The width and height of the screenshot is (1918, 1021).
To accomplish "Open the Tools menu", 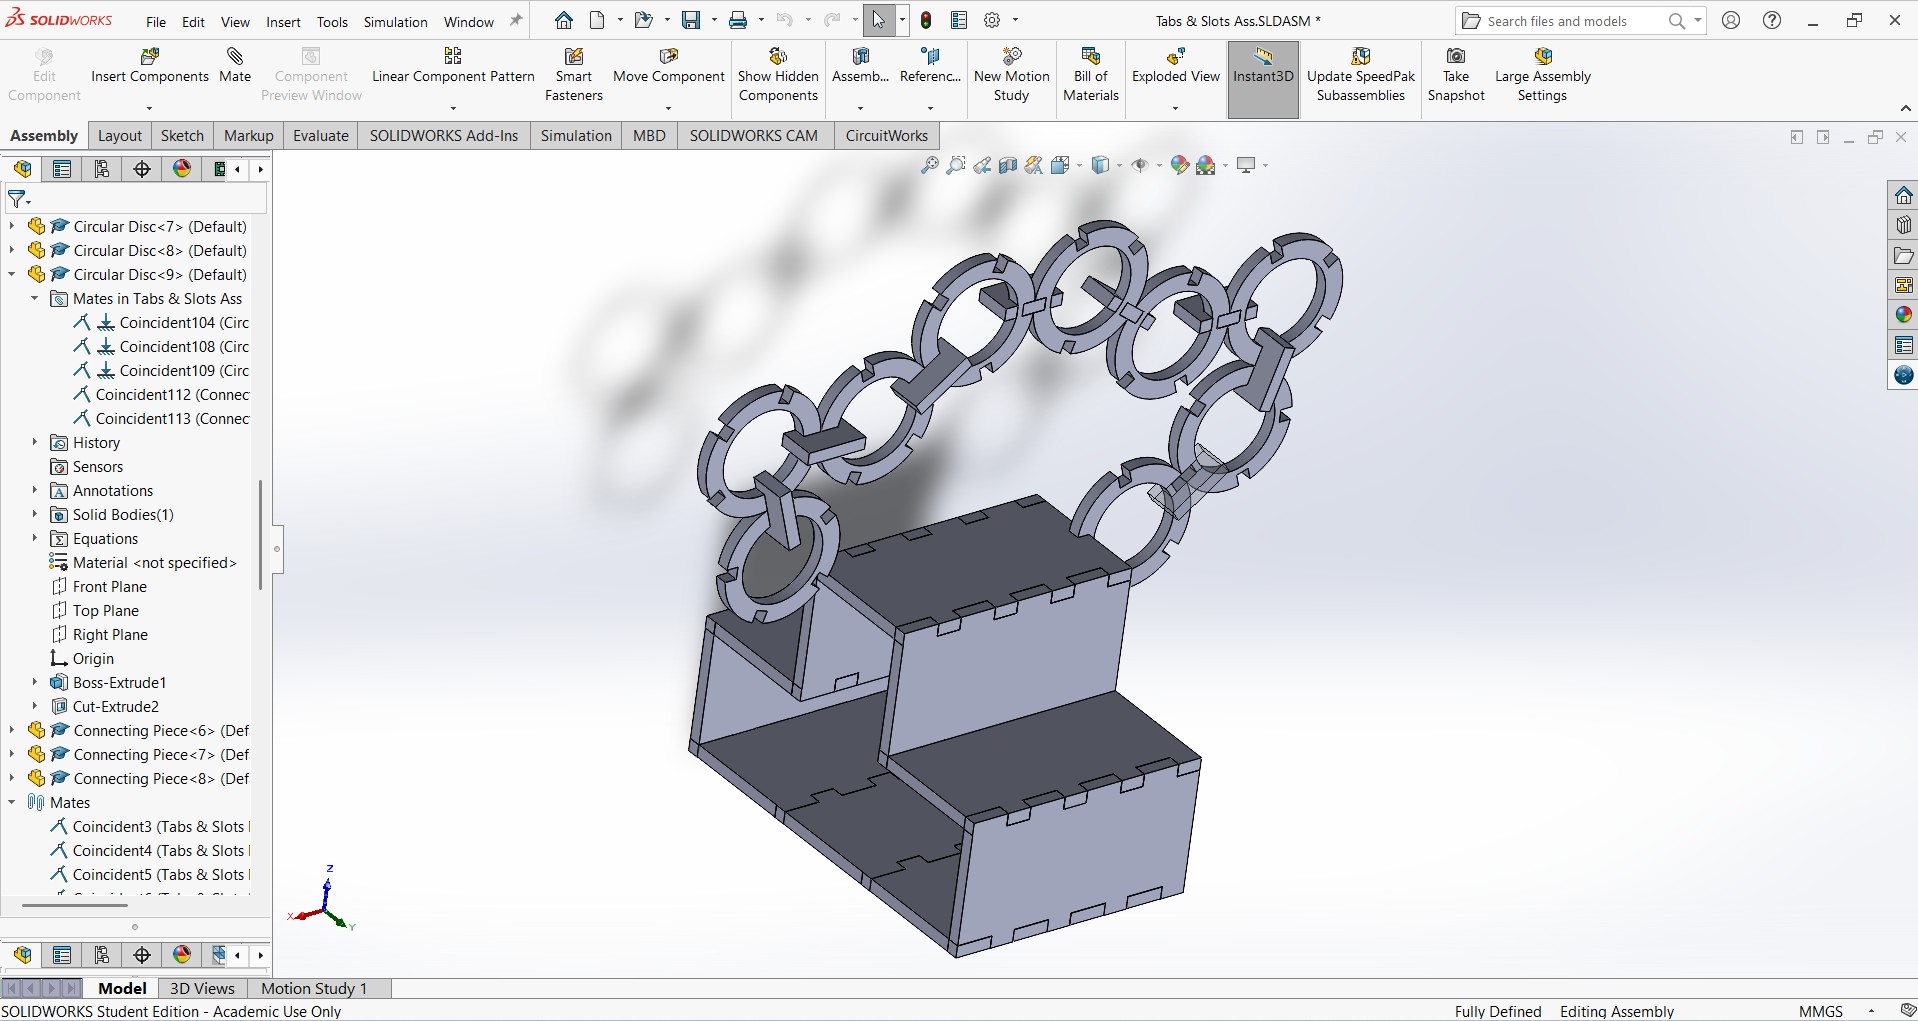I will tap(332, 22).
